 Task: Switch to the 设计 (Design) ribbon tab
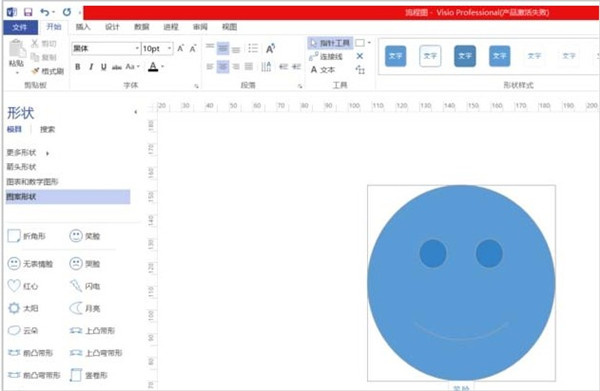[x=112, y=27]
